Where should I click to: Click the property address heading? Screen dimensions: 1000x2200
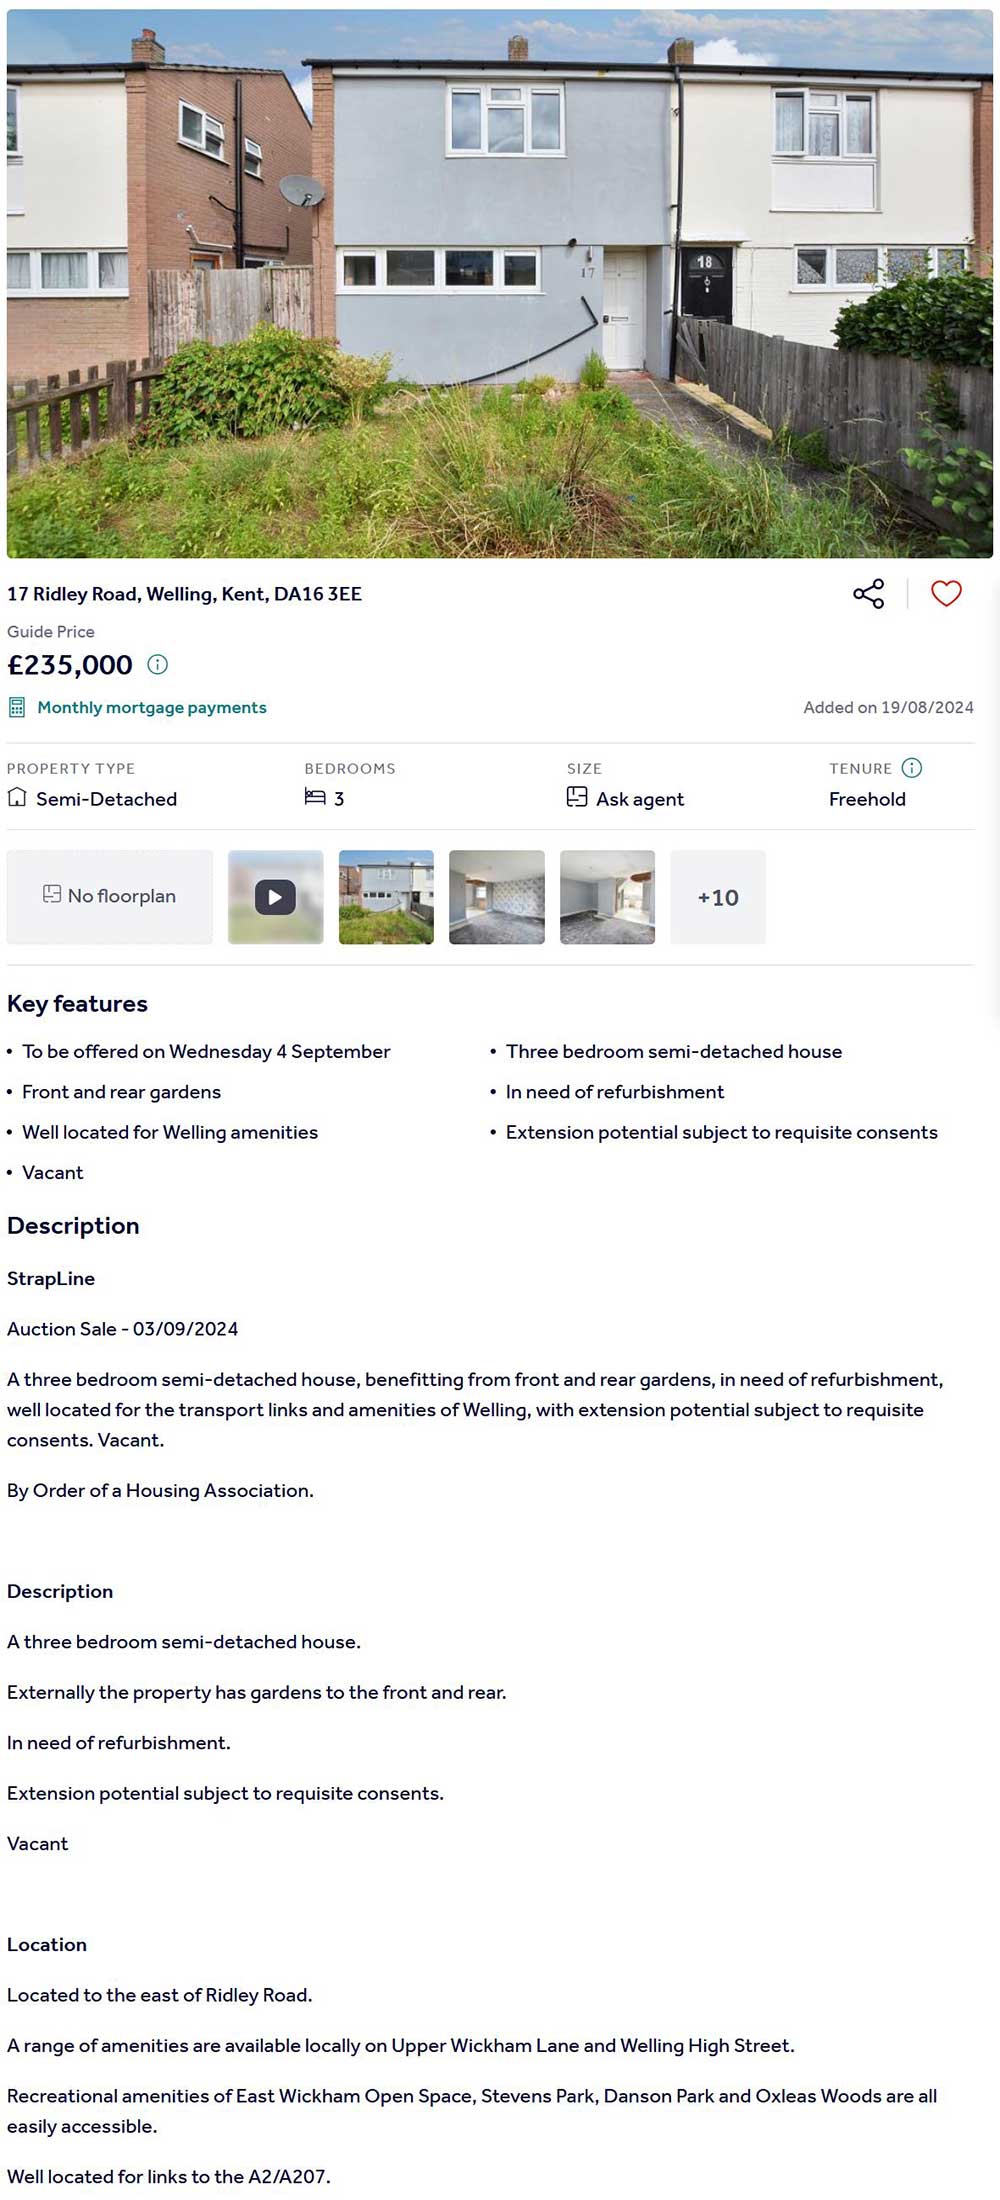(x=185, y=594)
